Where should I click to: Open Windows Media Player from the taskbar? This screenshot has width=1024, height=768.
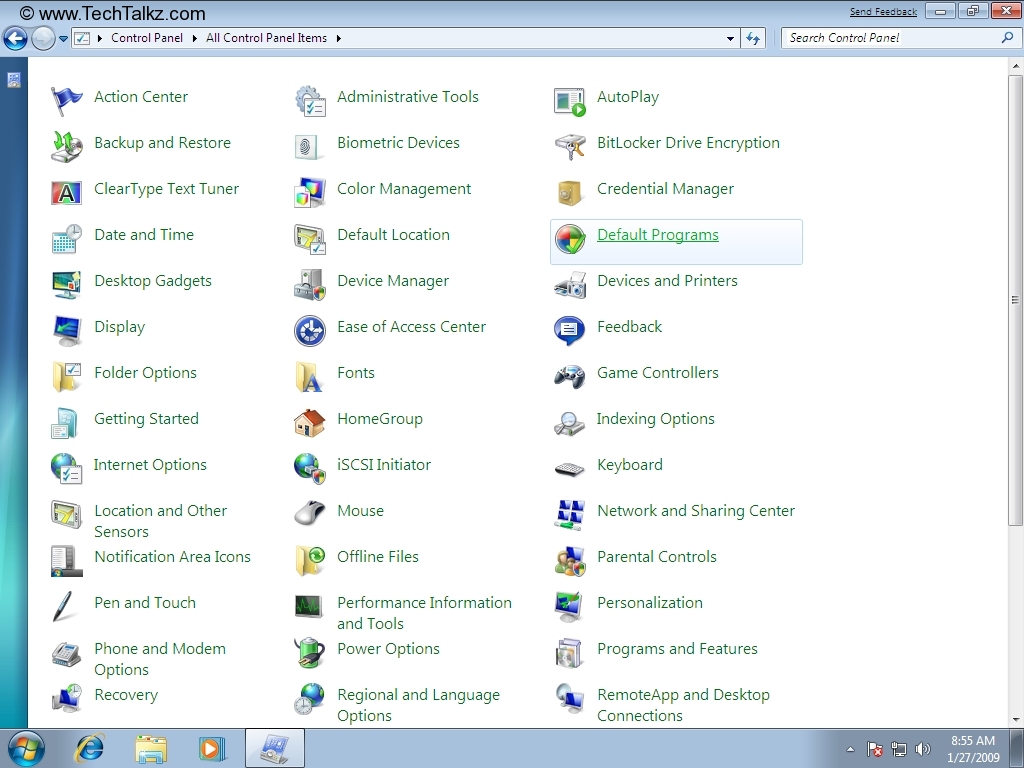point(212,748)
